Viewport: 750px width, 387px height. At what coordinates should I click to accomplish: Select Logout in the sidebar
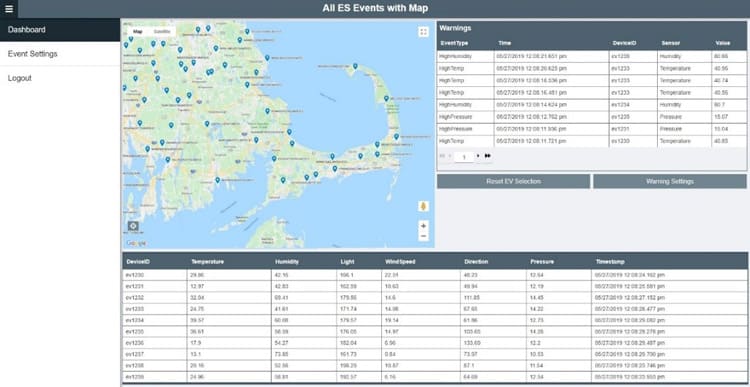(60, 78)
